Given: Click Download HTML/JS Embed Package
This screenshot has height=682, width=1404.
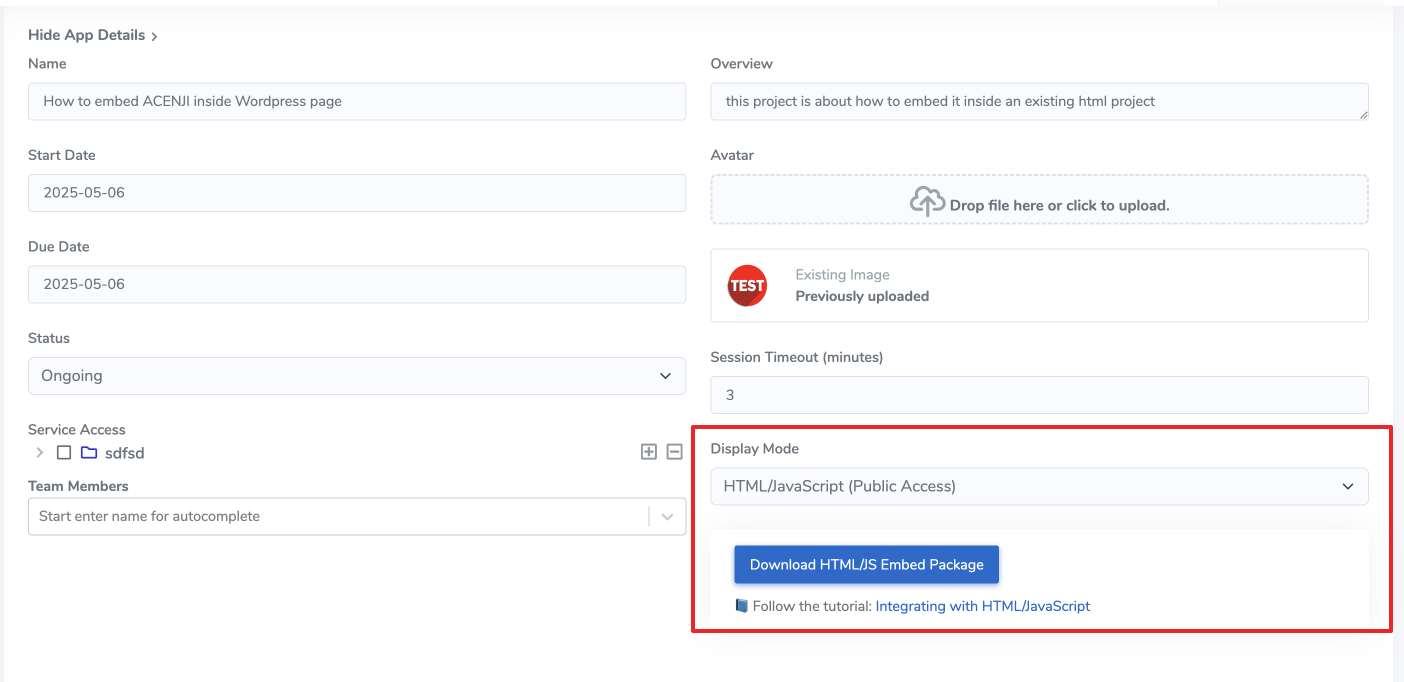Looking at the screenshot, I should [x=866, y=564].
